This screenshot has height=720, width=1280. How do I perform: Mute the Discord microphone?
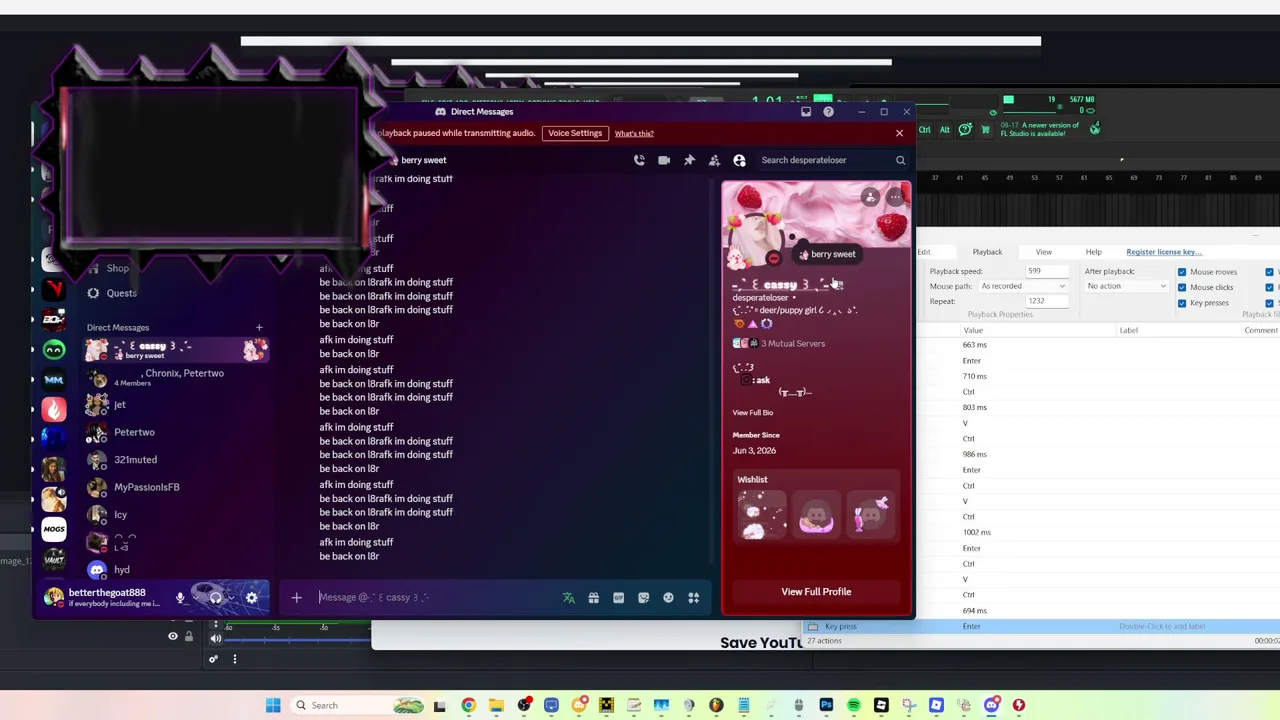[180, 598]
